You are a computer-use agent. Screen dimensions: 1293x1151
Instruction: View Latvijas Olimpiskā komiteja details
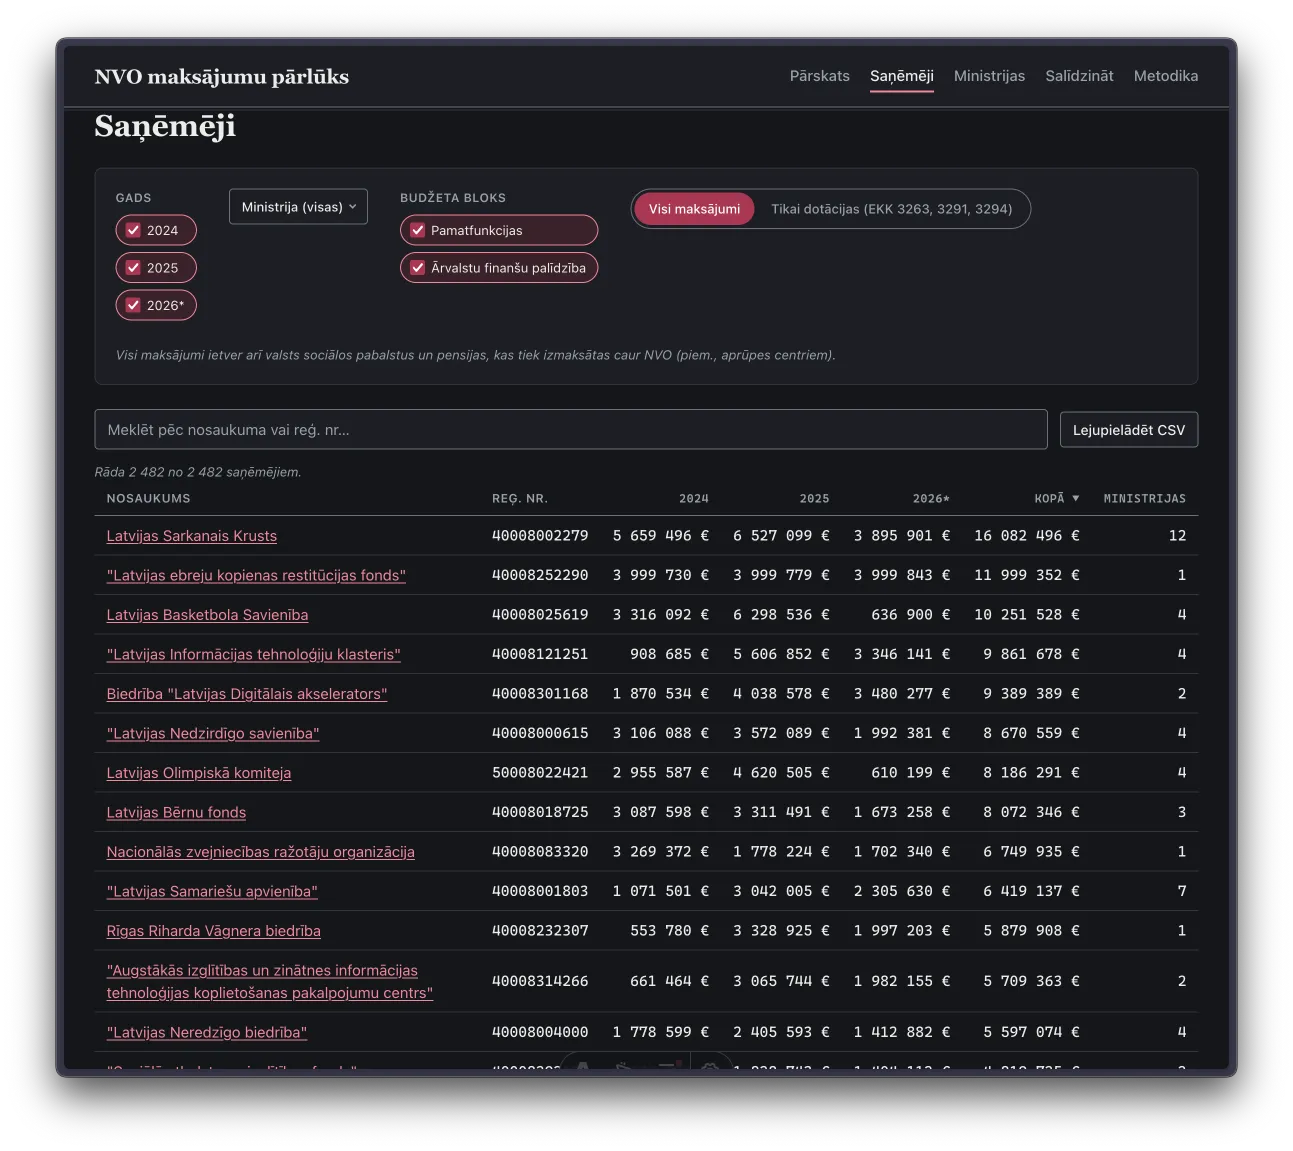point(199,773)
